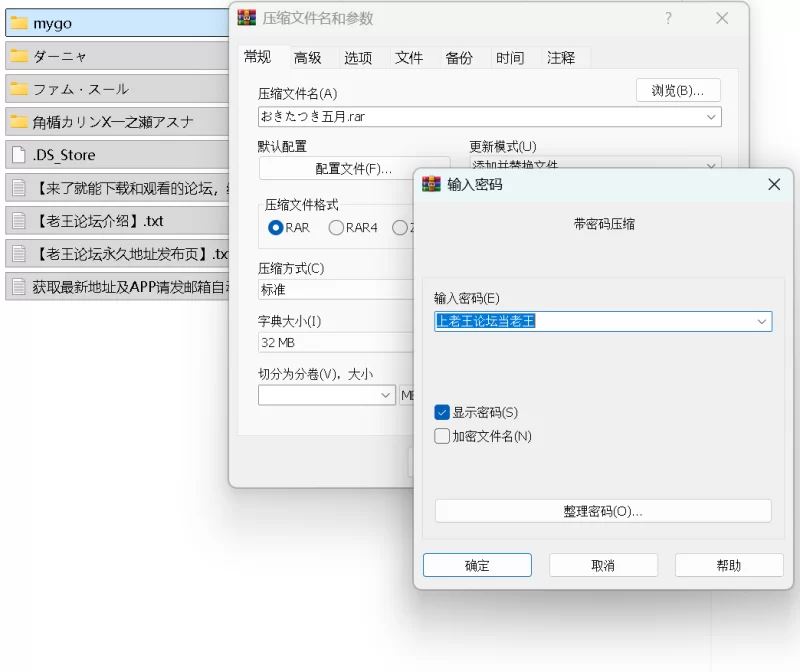Select the 【老王论坛永久地址发布页】 text file icon

18,254
